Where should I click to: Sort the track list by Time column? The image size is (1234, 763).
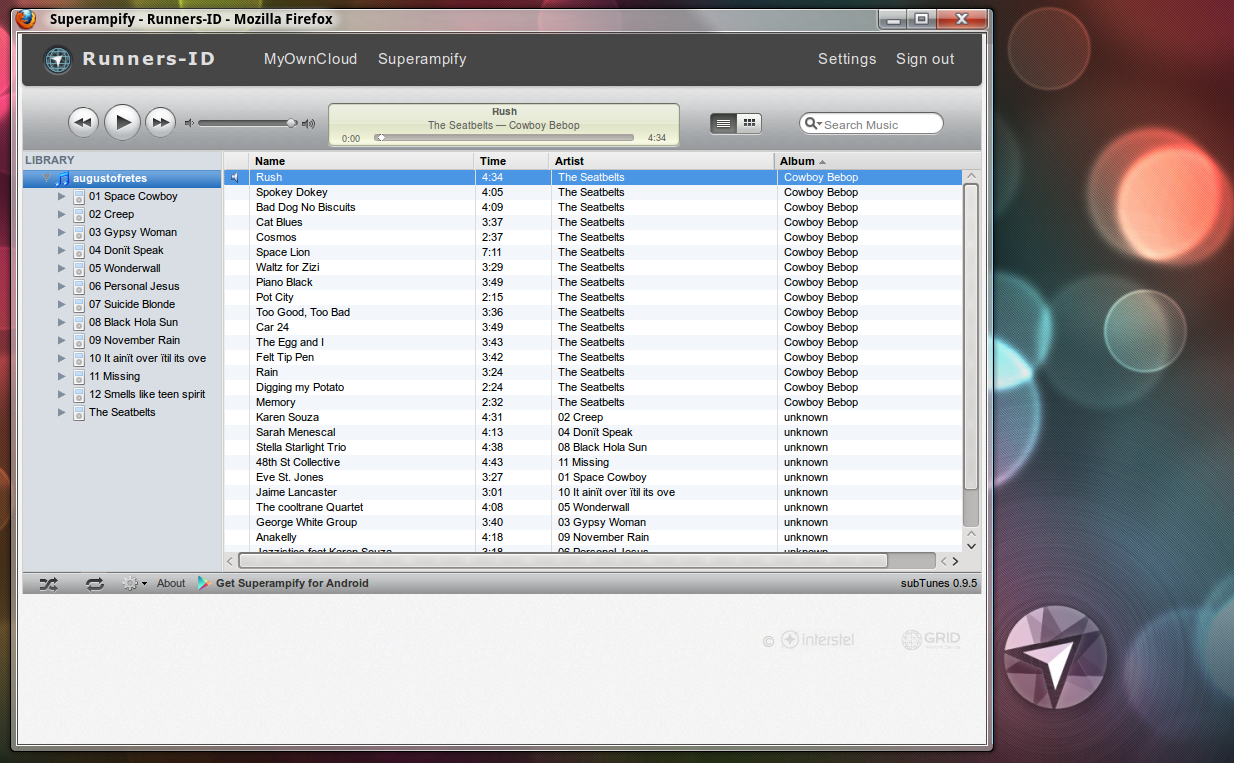coord(512,161)
